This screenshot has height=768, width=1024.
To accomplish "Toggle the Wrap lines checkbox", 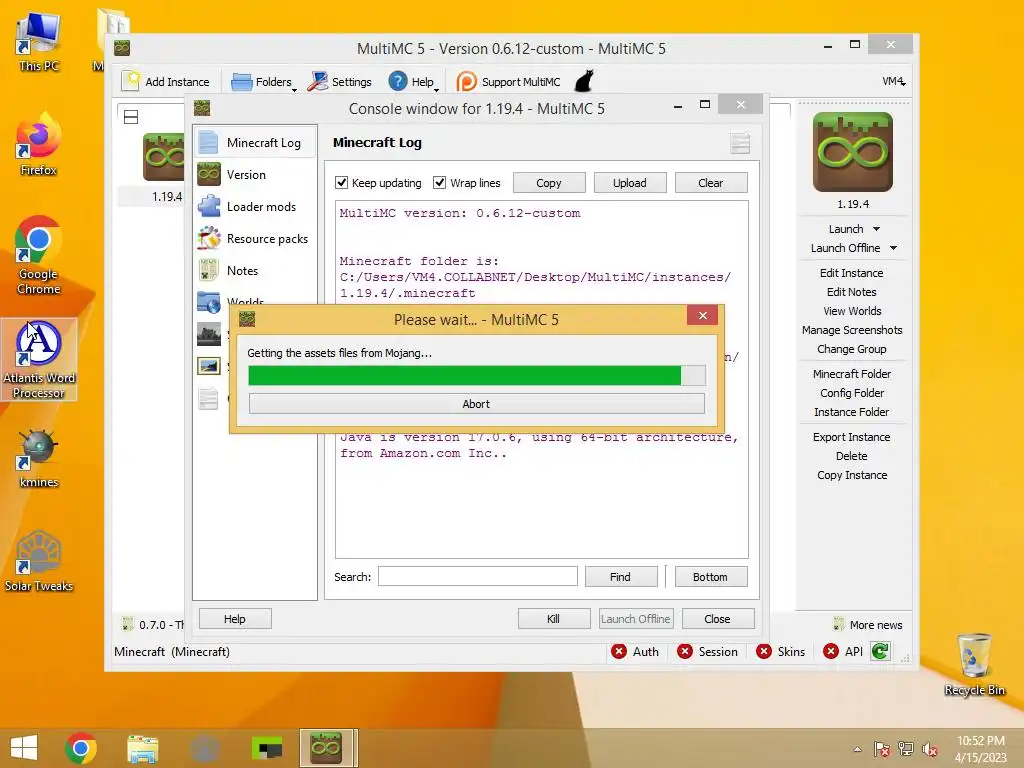I will (x=440, y=183).
